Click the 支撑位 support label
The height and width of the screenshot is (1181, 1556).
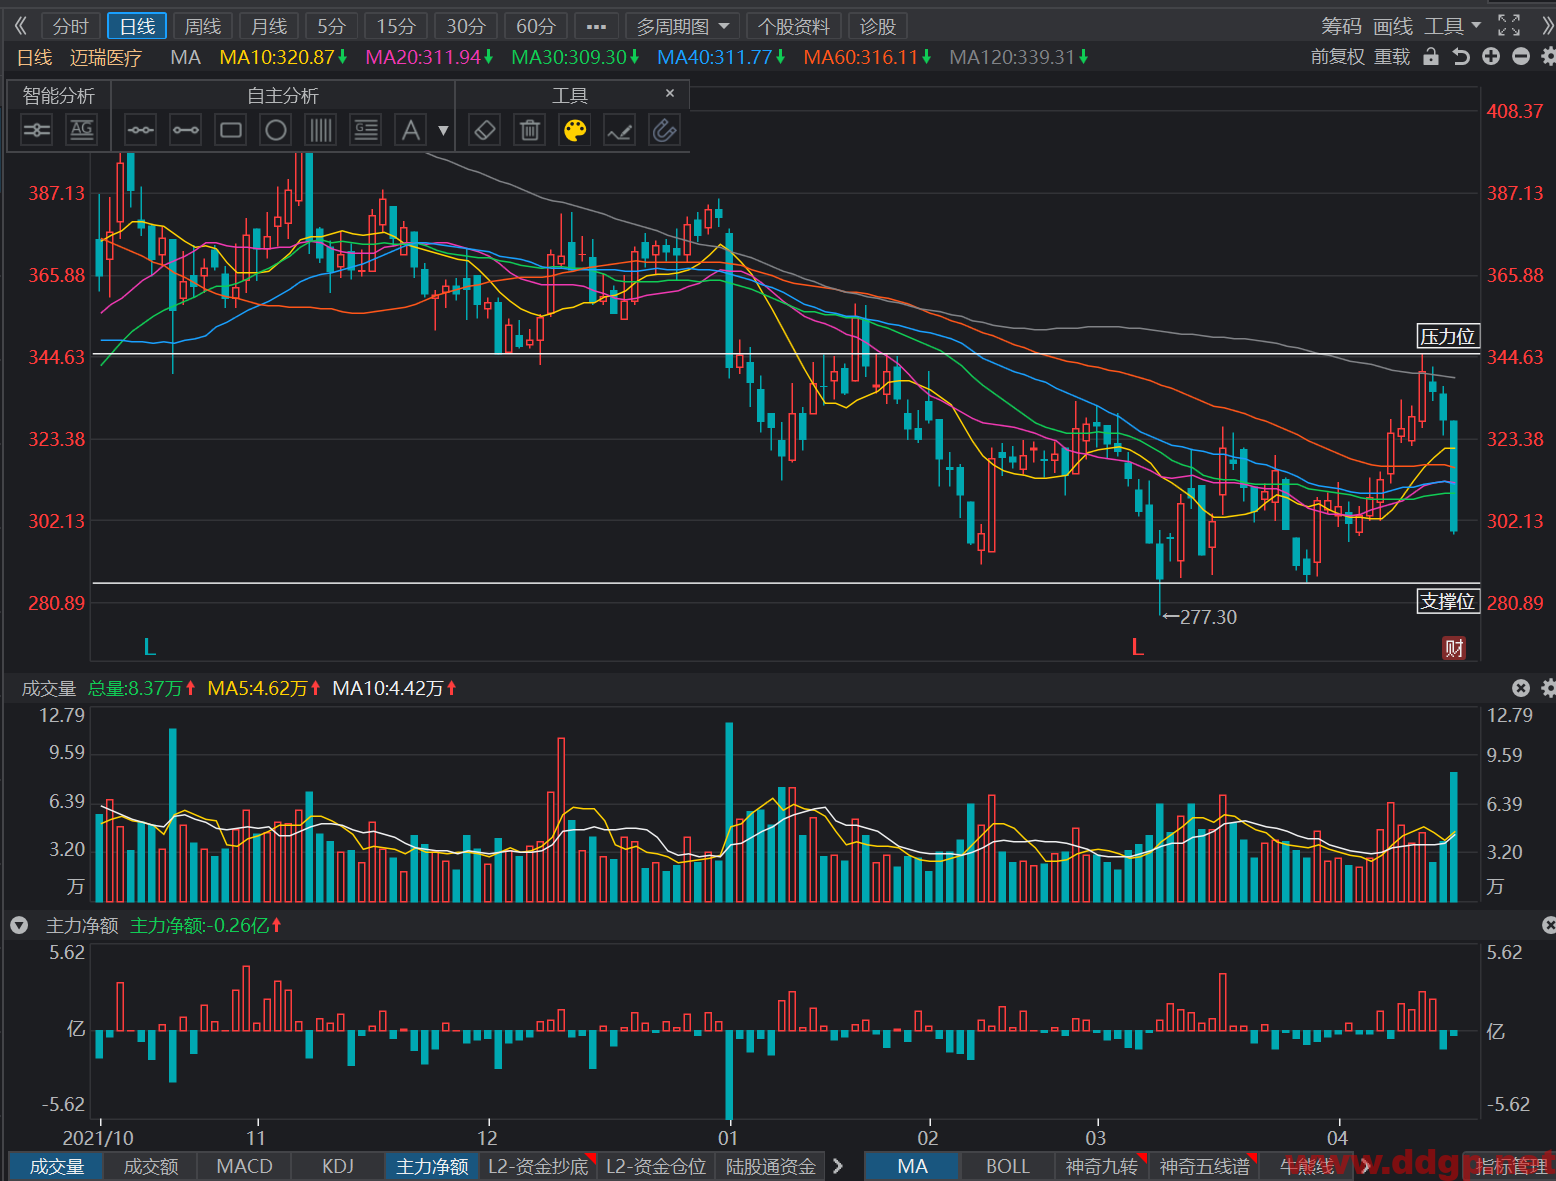point(1448,601)
